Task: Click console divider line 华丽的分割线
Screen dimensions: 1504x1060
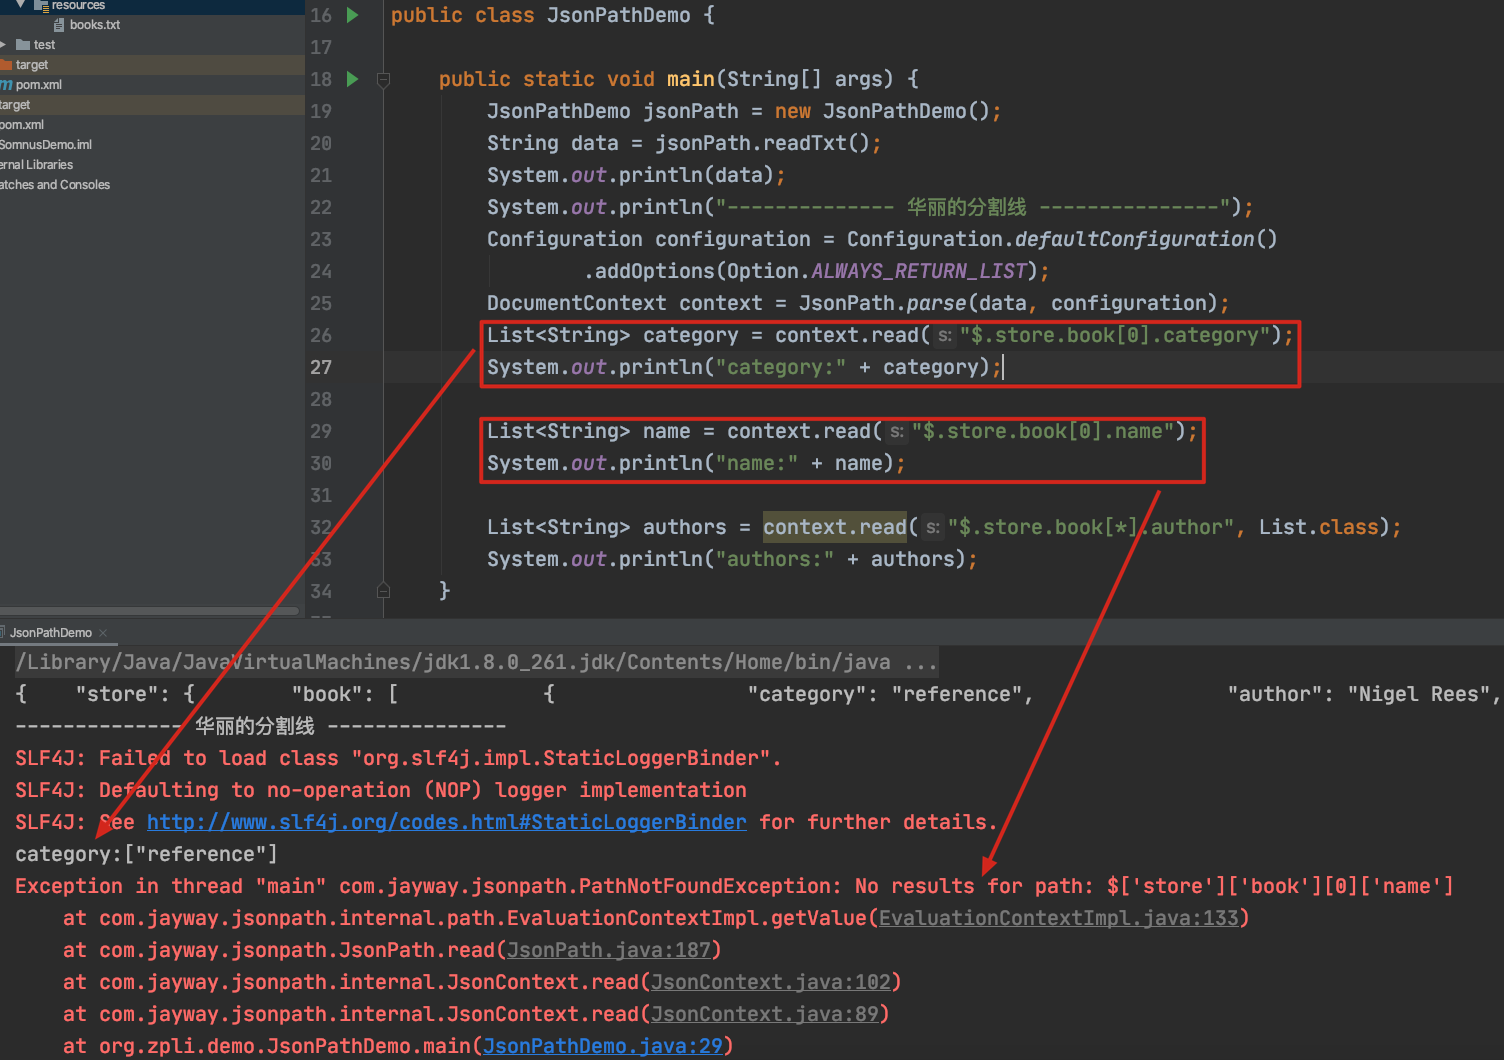Action: pos(260,726)
